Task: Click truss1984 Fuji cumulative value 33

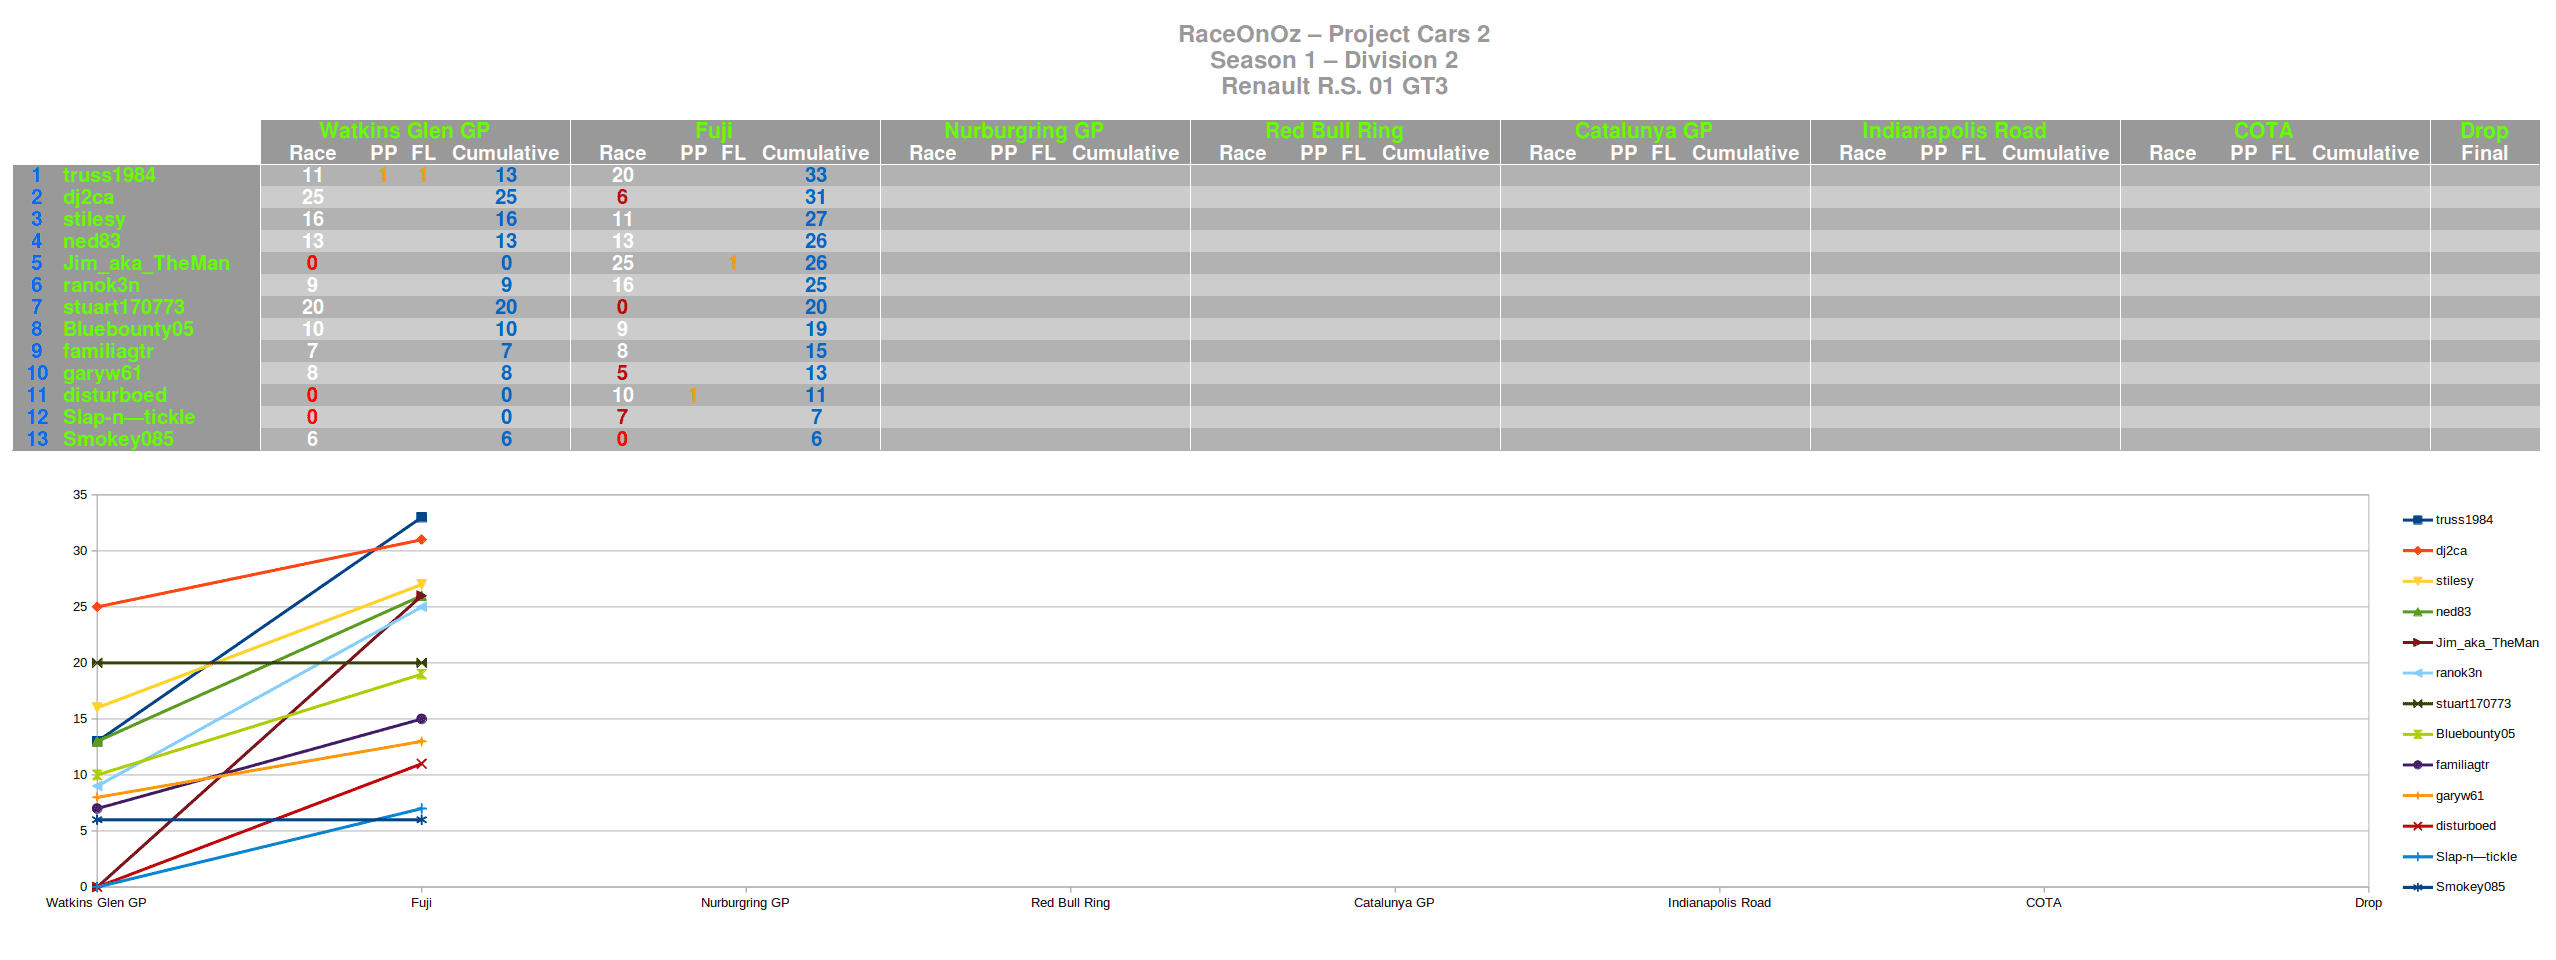Action: click(x=816, y=175)
